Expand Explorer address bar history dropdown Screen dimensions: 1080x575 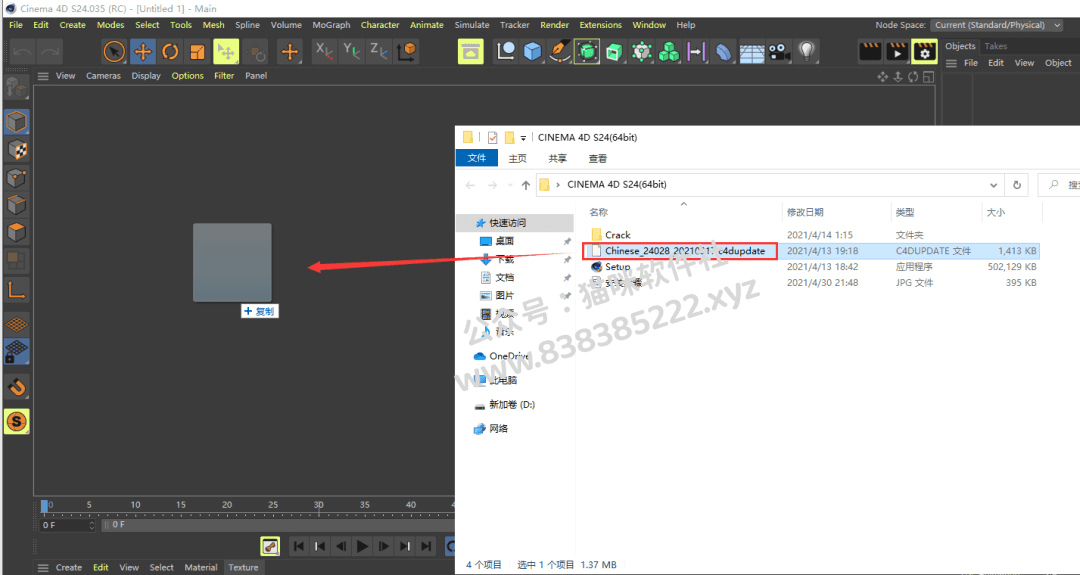[x=993, y=185]
